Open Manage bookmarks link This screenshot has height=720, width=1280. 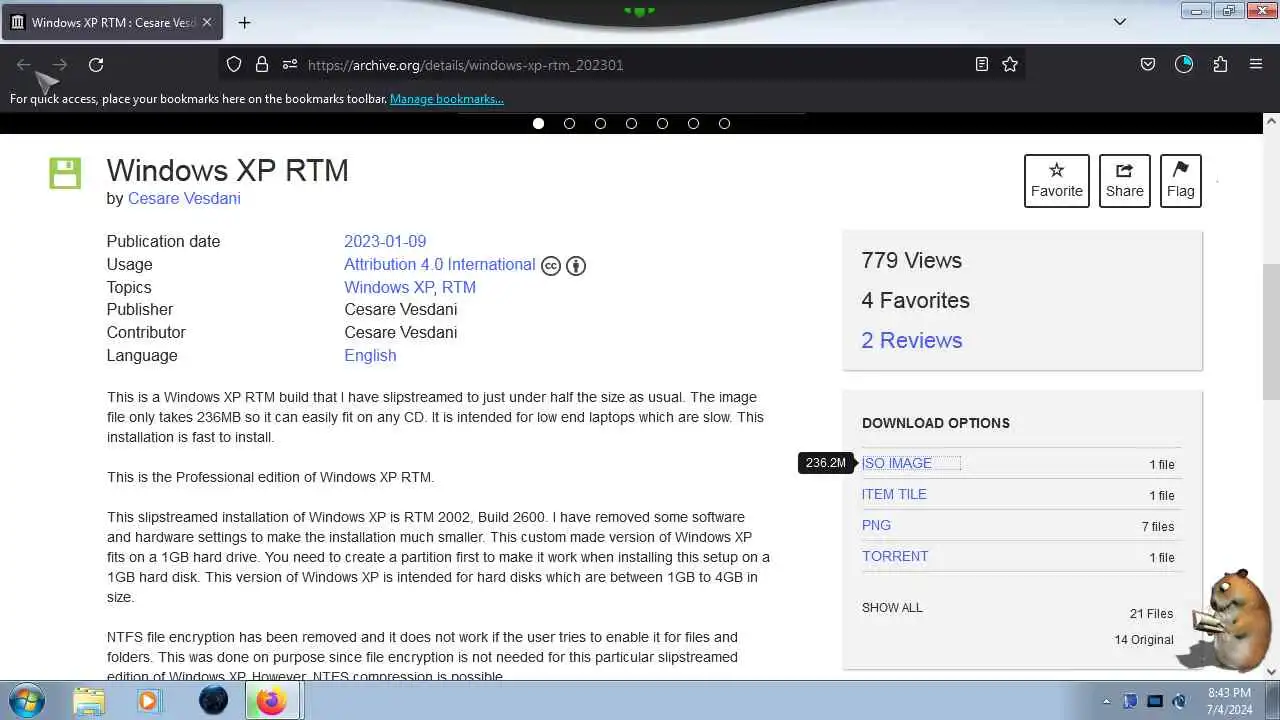coord(447,99)
